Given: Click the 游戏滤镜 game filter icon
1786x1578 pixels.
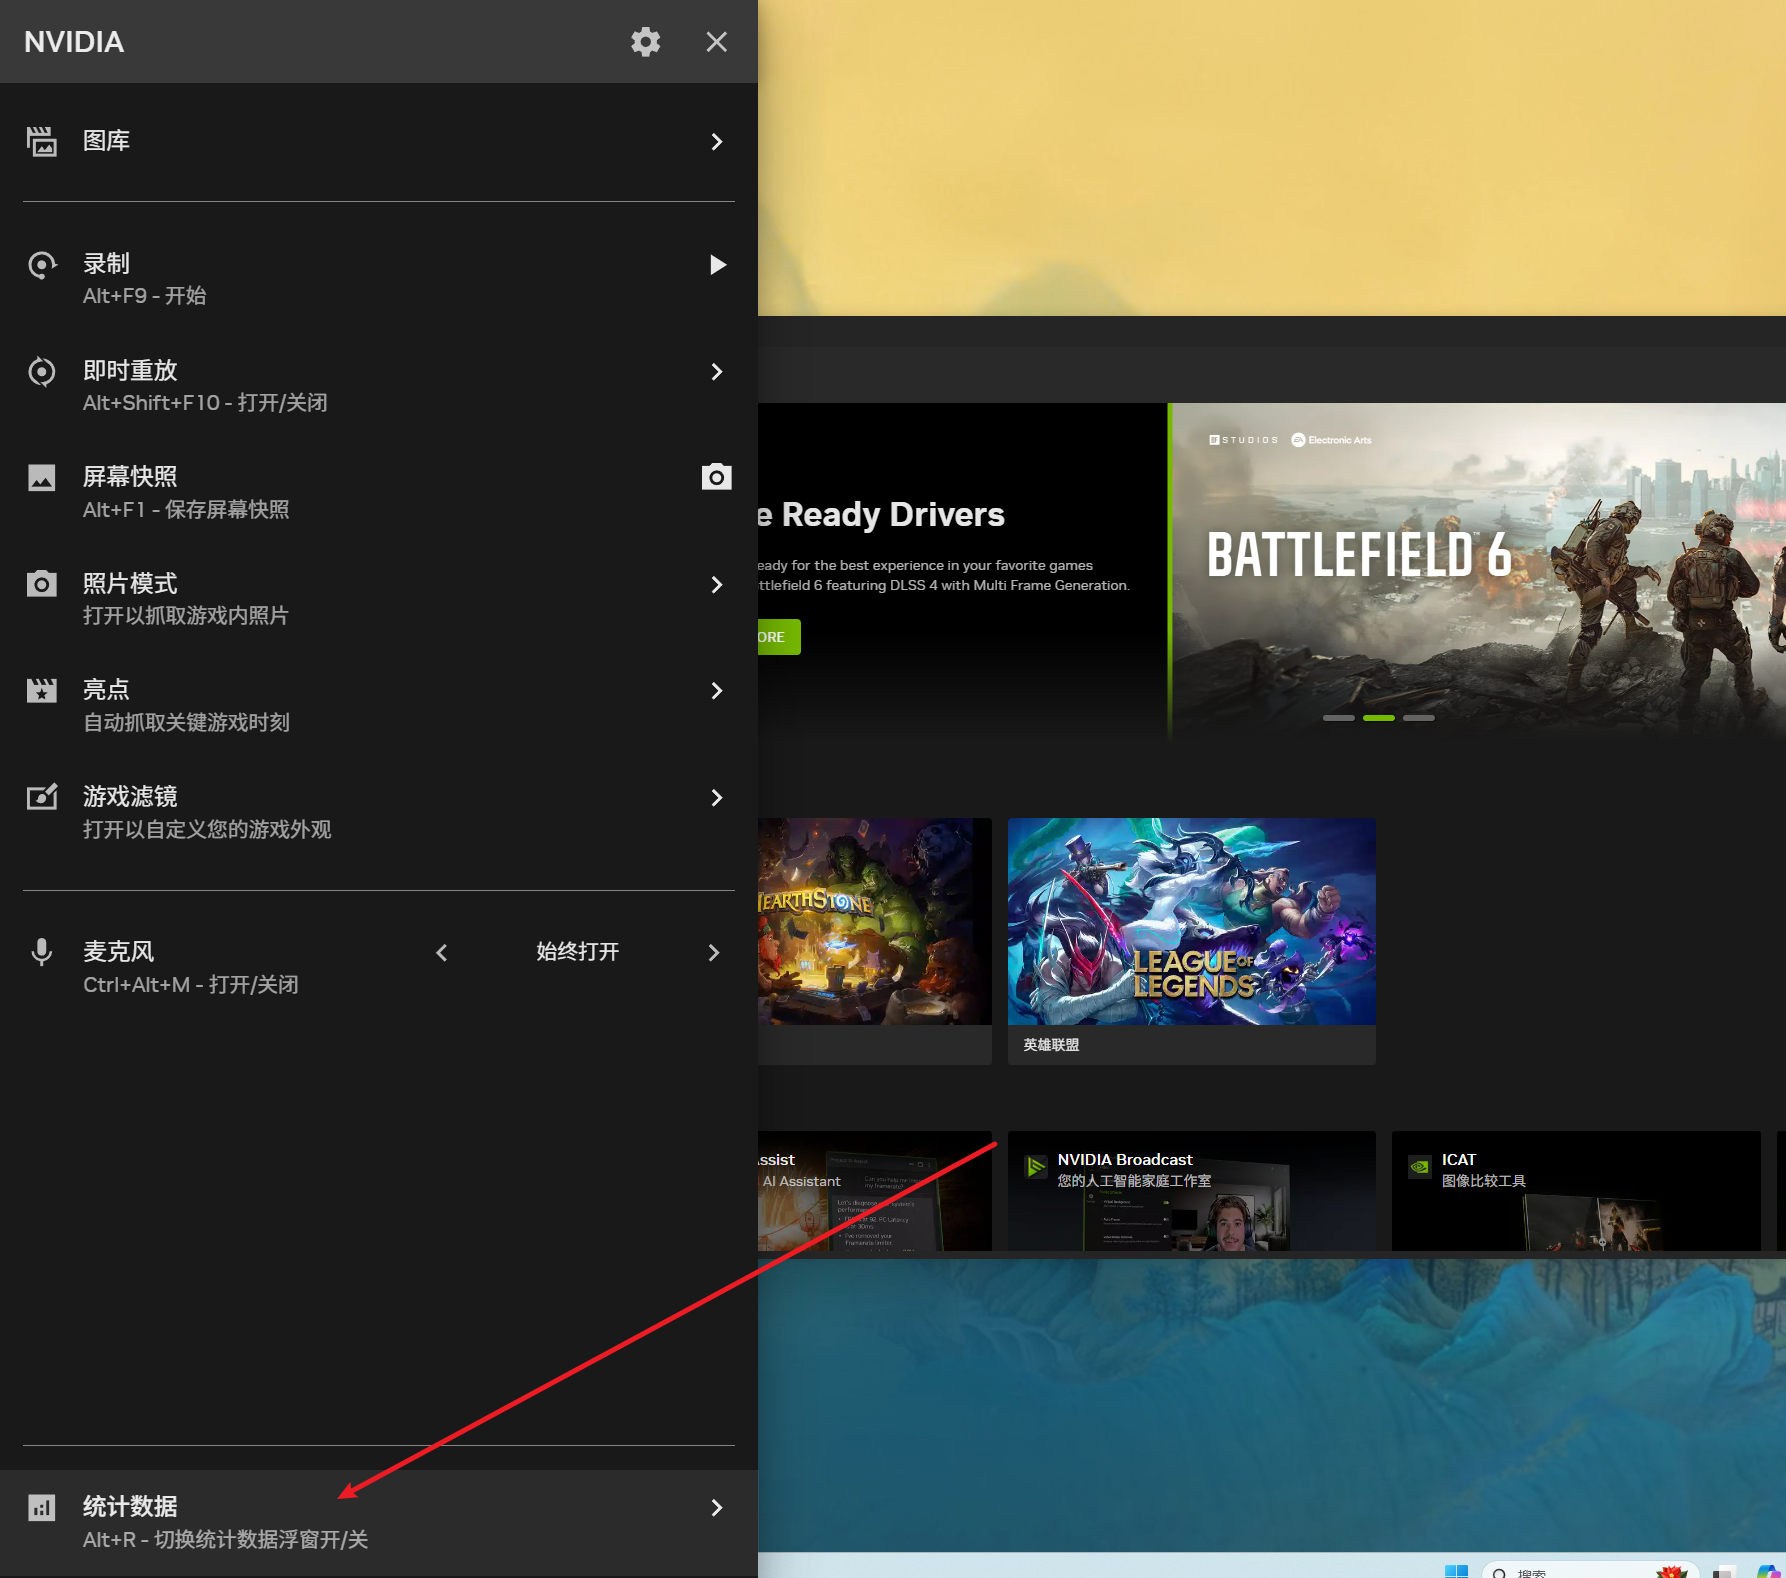Looking at the screenshot, I should (x=41, y=797).
